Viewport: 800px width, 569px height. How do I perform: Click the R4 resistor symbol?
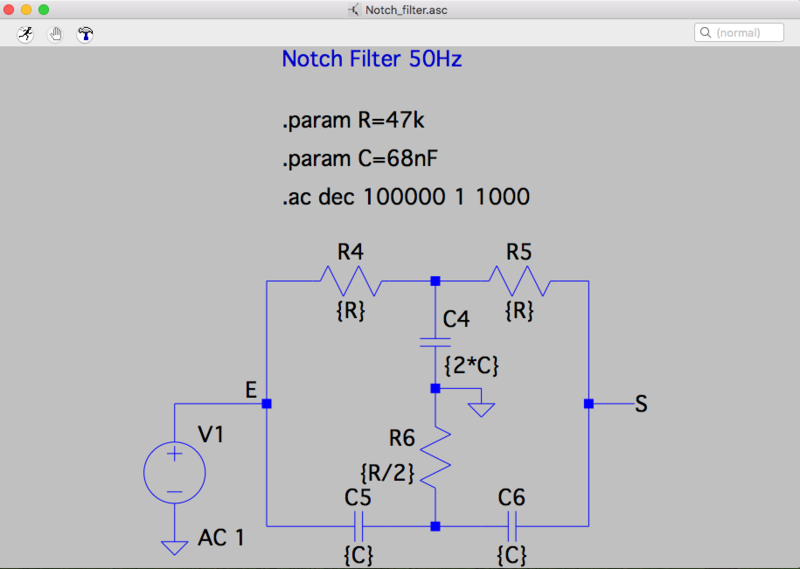tap(350, 281)
